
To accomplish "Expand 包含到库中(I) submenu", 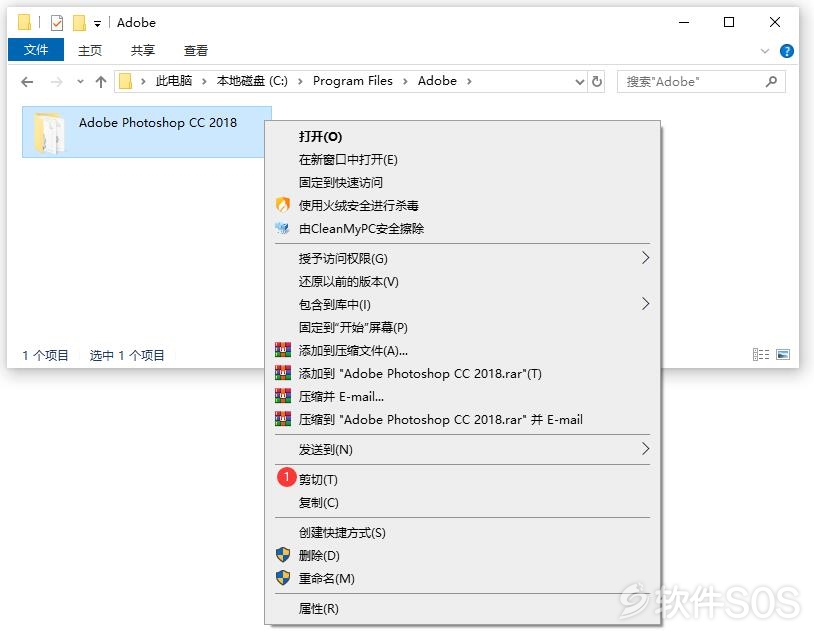I will pos(462,304).
